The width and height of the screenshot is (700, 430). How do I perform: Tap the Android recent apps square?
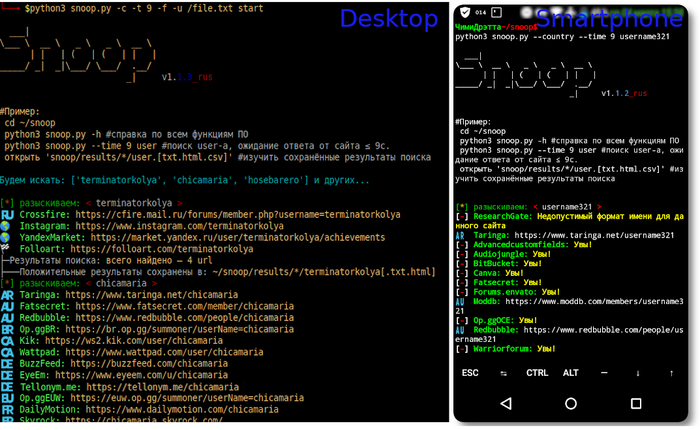point(636,403)
